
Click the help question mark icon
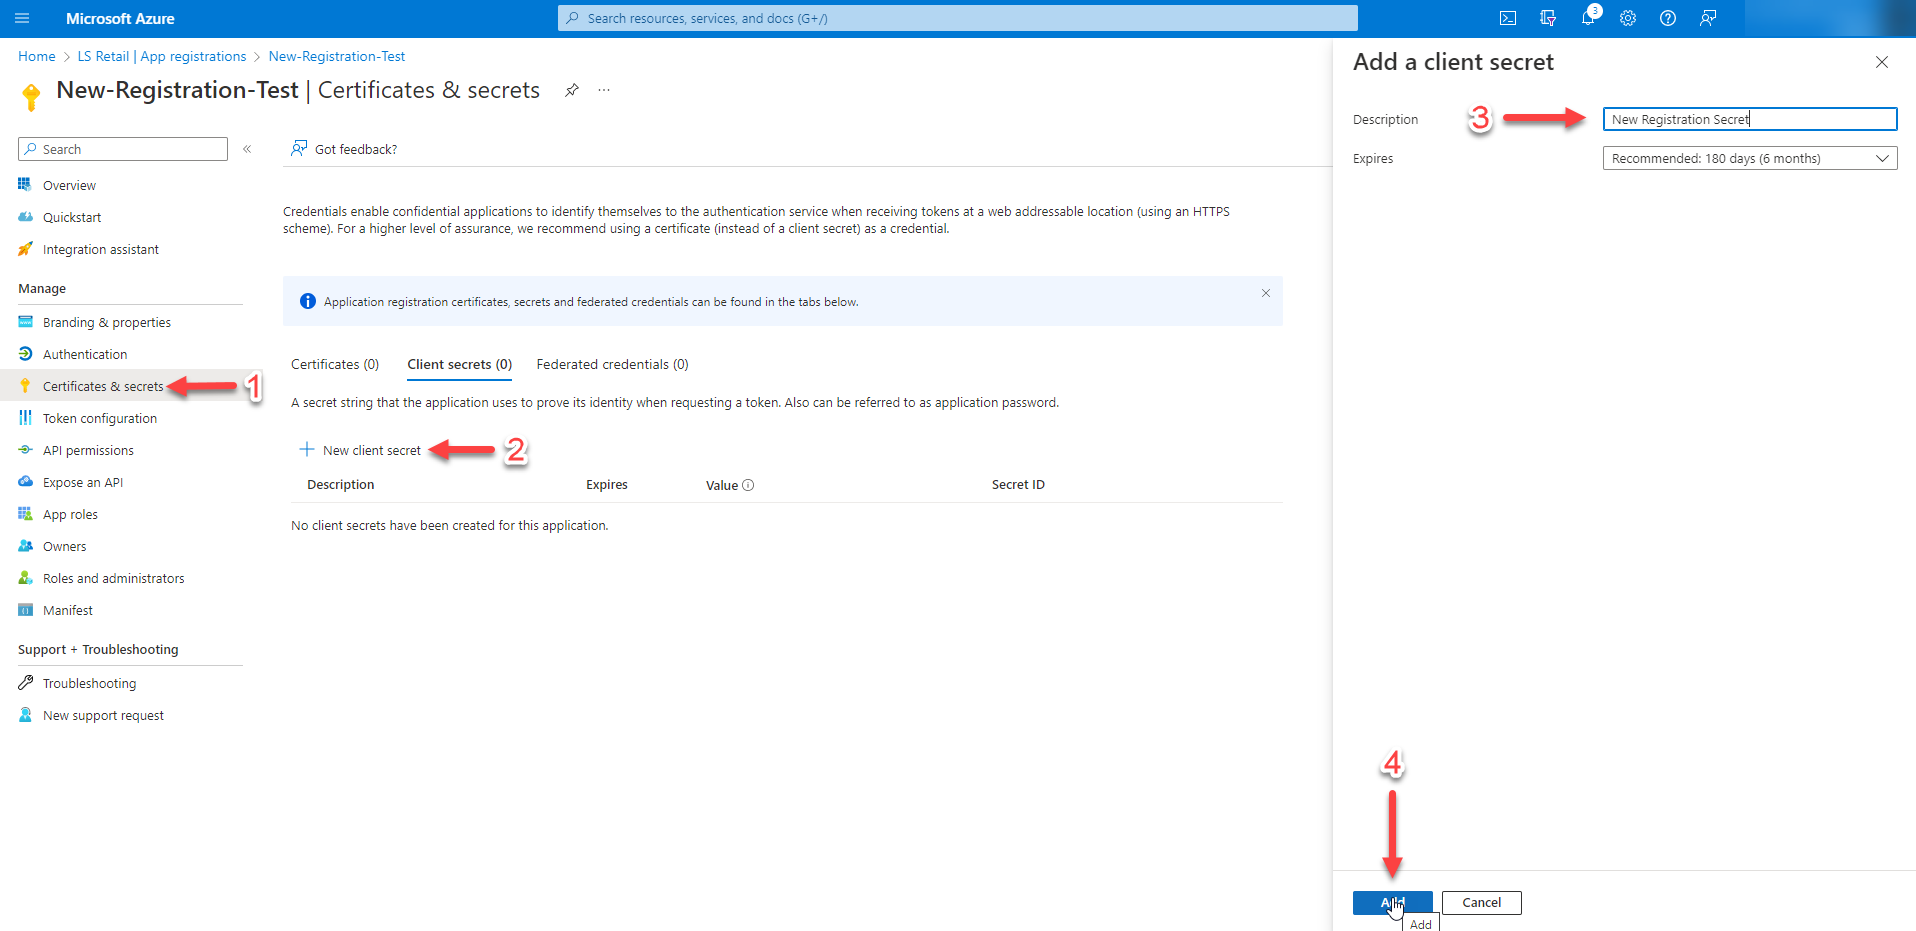1668,18
